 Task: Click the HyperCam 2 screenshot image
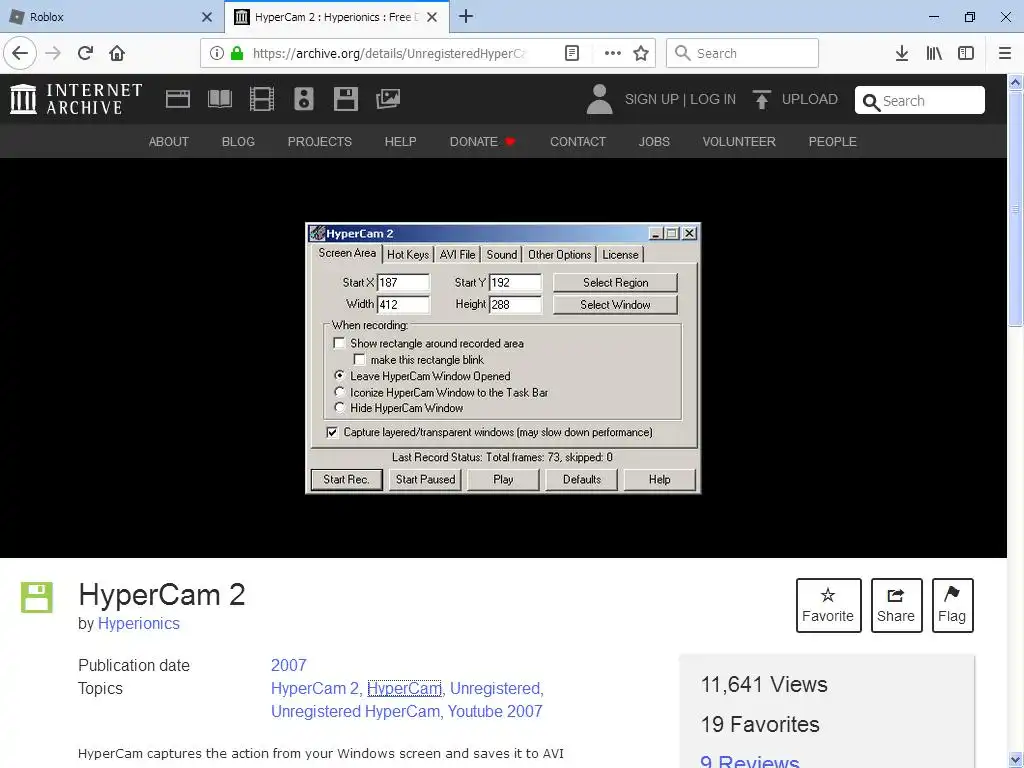tap(503, 358)
